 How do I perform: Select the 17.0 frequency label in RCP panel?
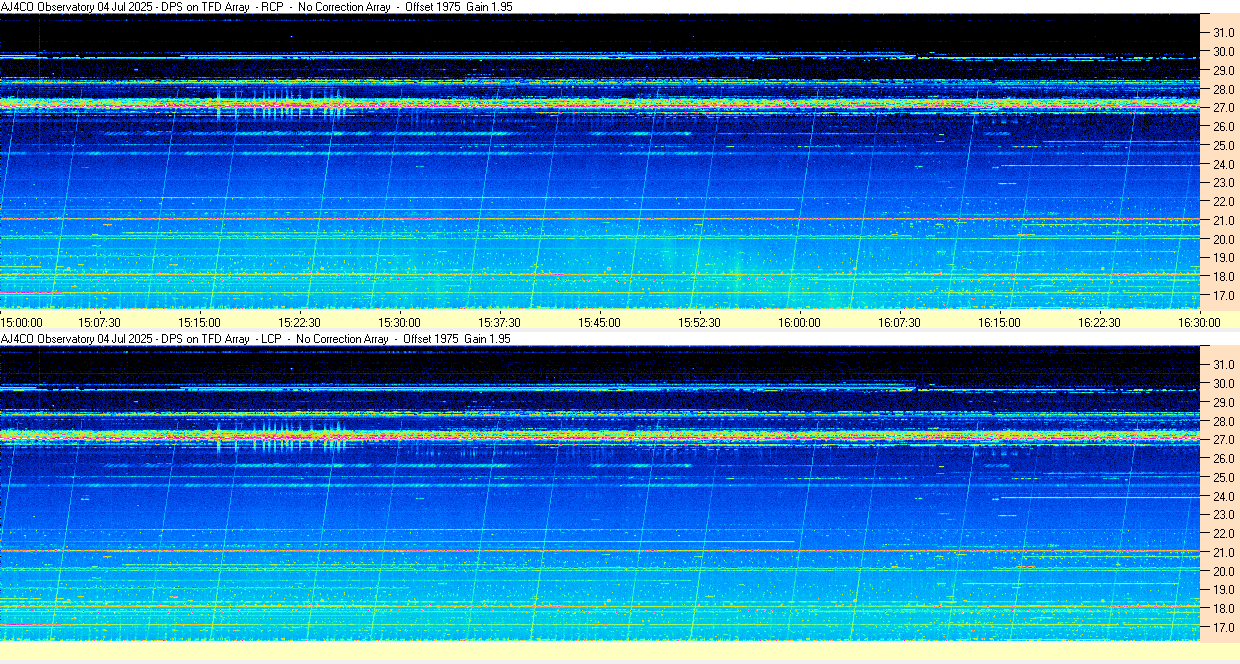(x=1223, y=296)
